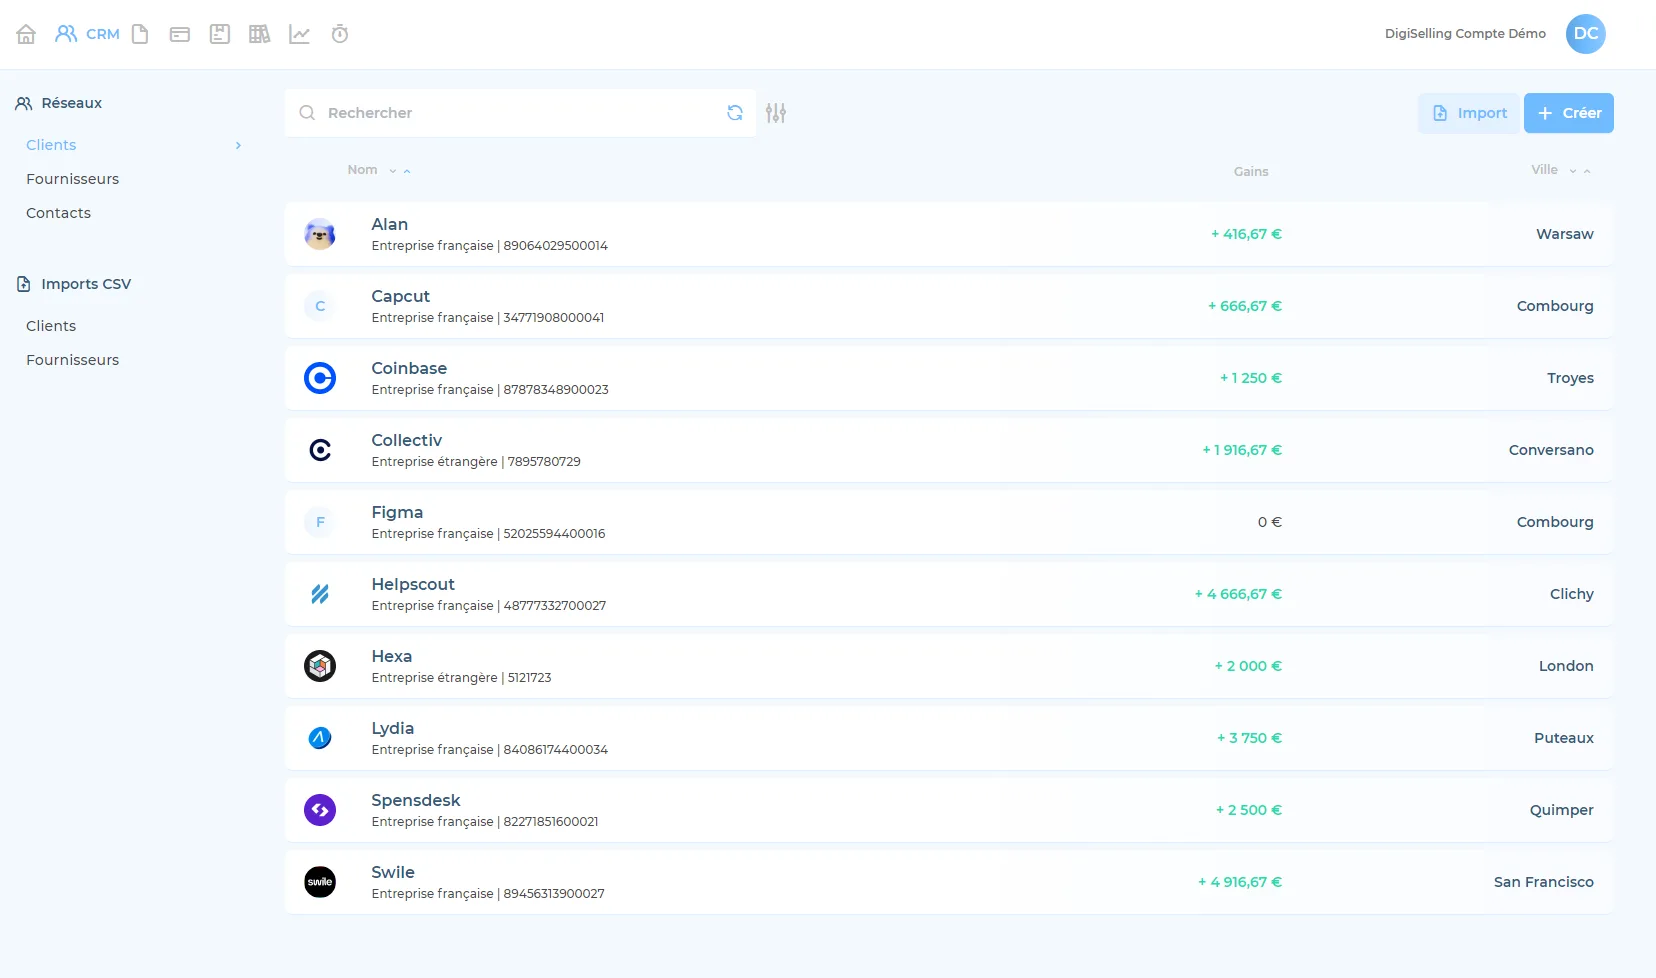Click the Créer button
Screen dimensions: 1656x978
tap(1569, 113)
